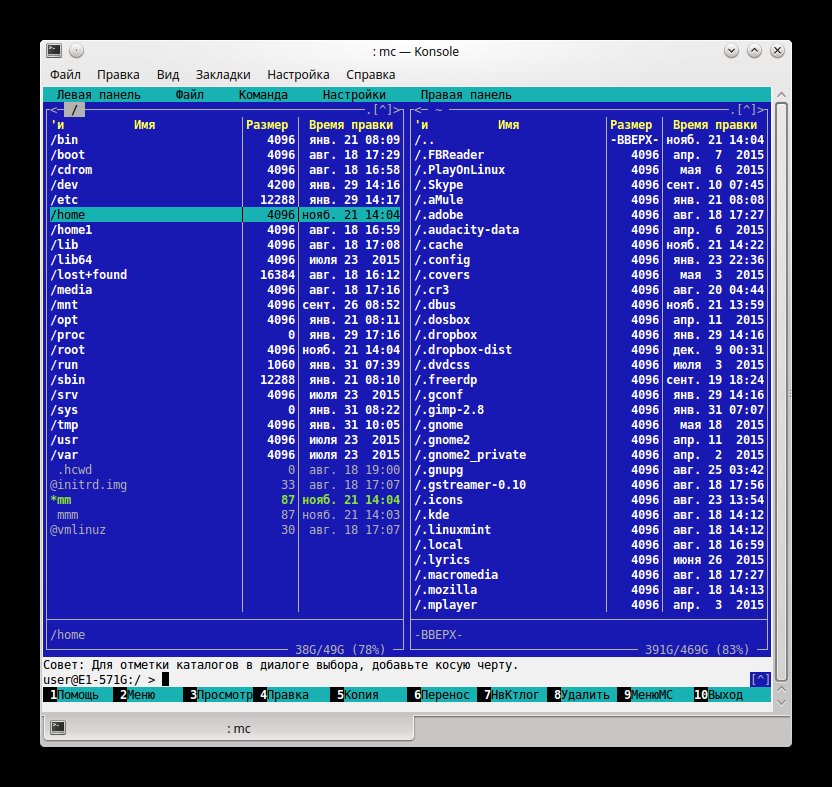Select the /.dropbox-dist directory row
Screen dimensions: 832x787
589,350
